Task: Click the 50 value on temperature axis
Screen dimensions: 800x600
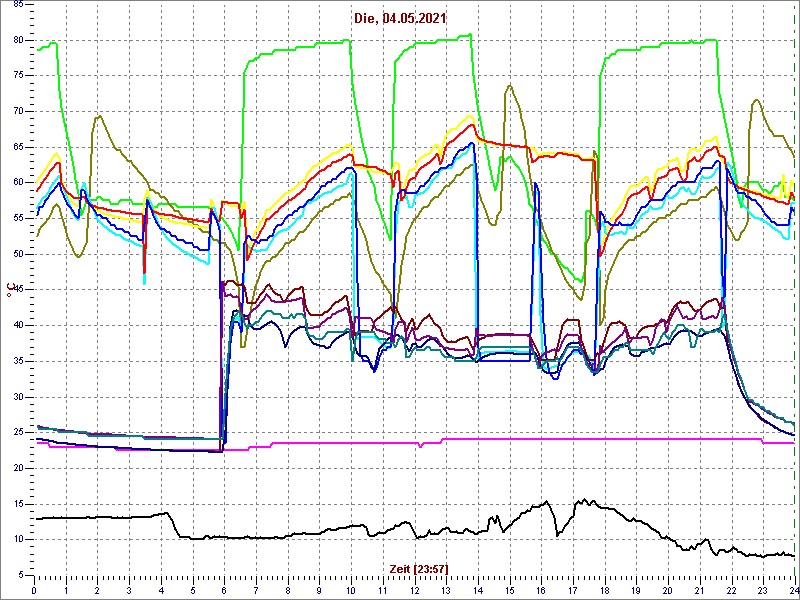Action: click(18, 254)
